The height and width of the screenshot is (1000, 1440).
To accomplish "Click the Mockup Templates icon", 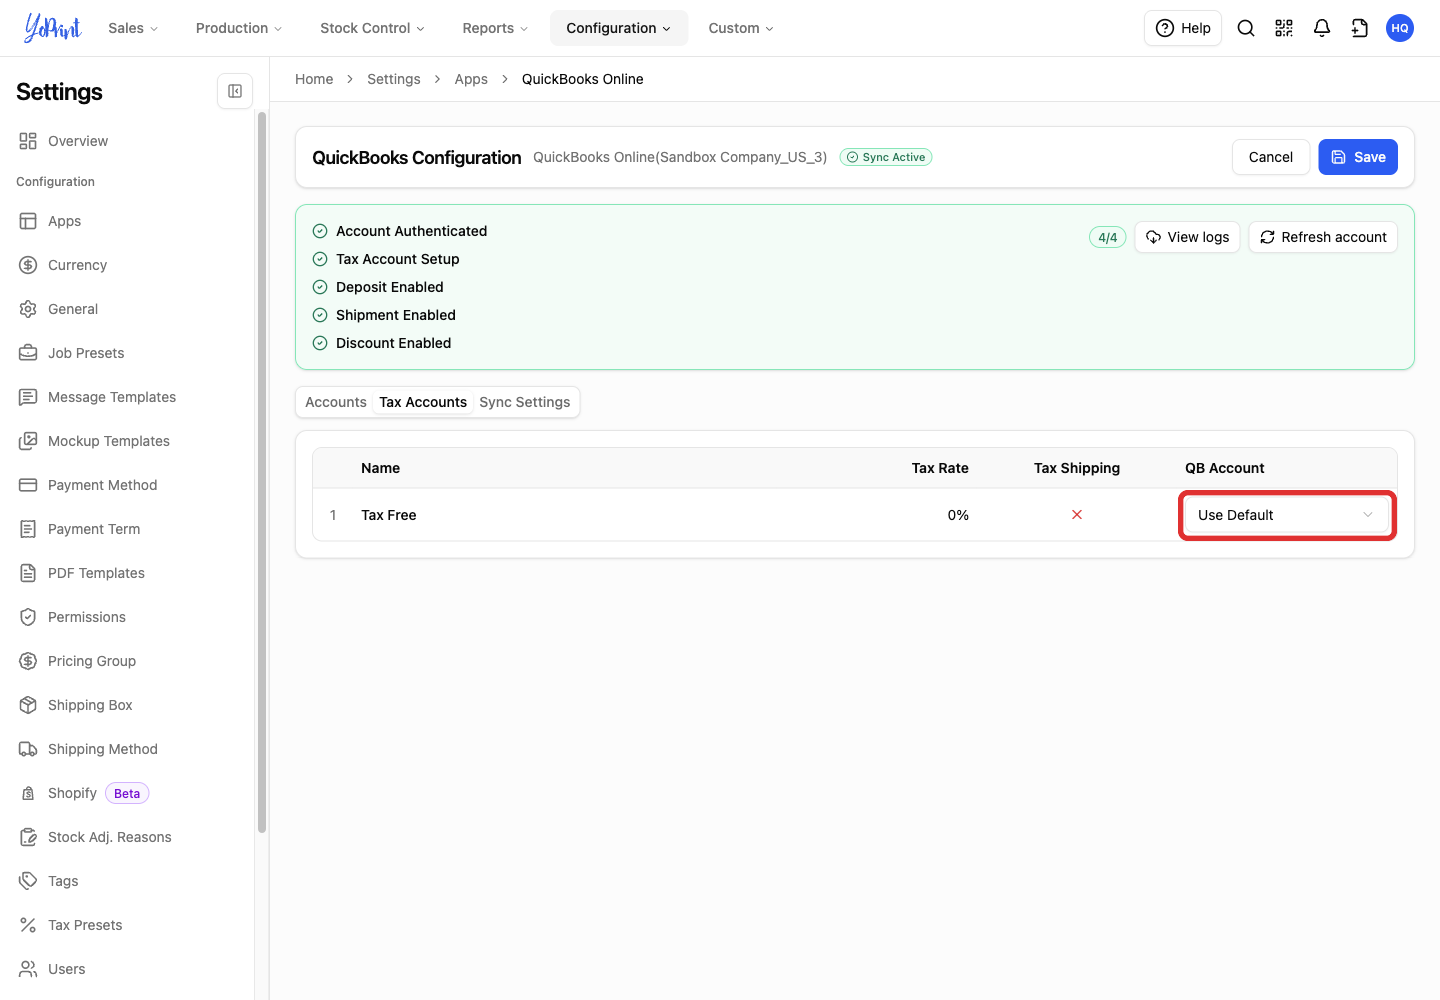I will pyautogui.click(x=28, y=441).
